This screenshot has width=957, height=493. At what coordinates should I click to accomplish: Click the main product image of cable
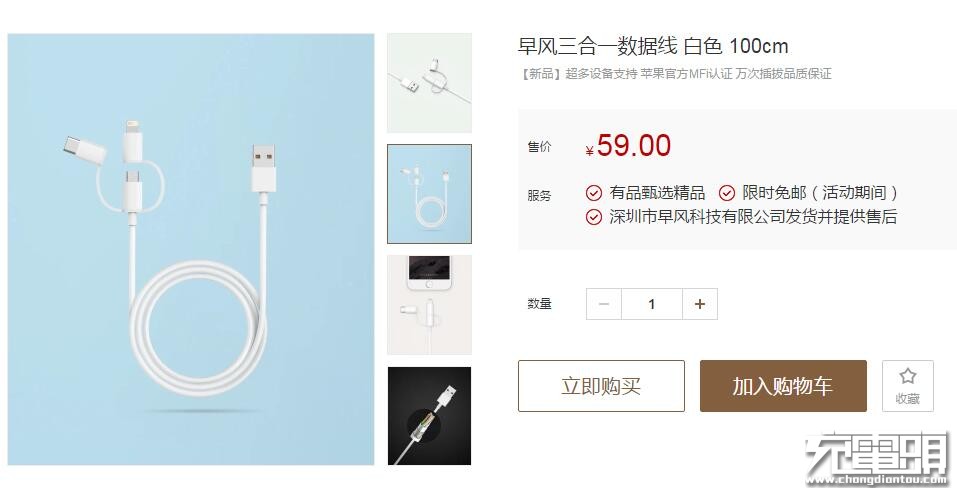tap(191, 249)
